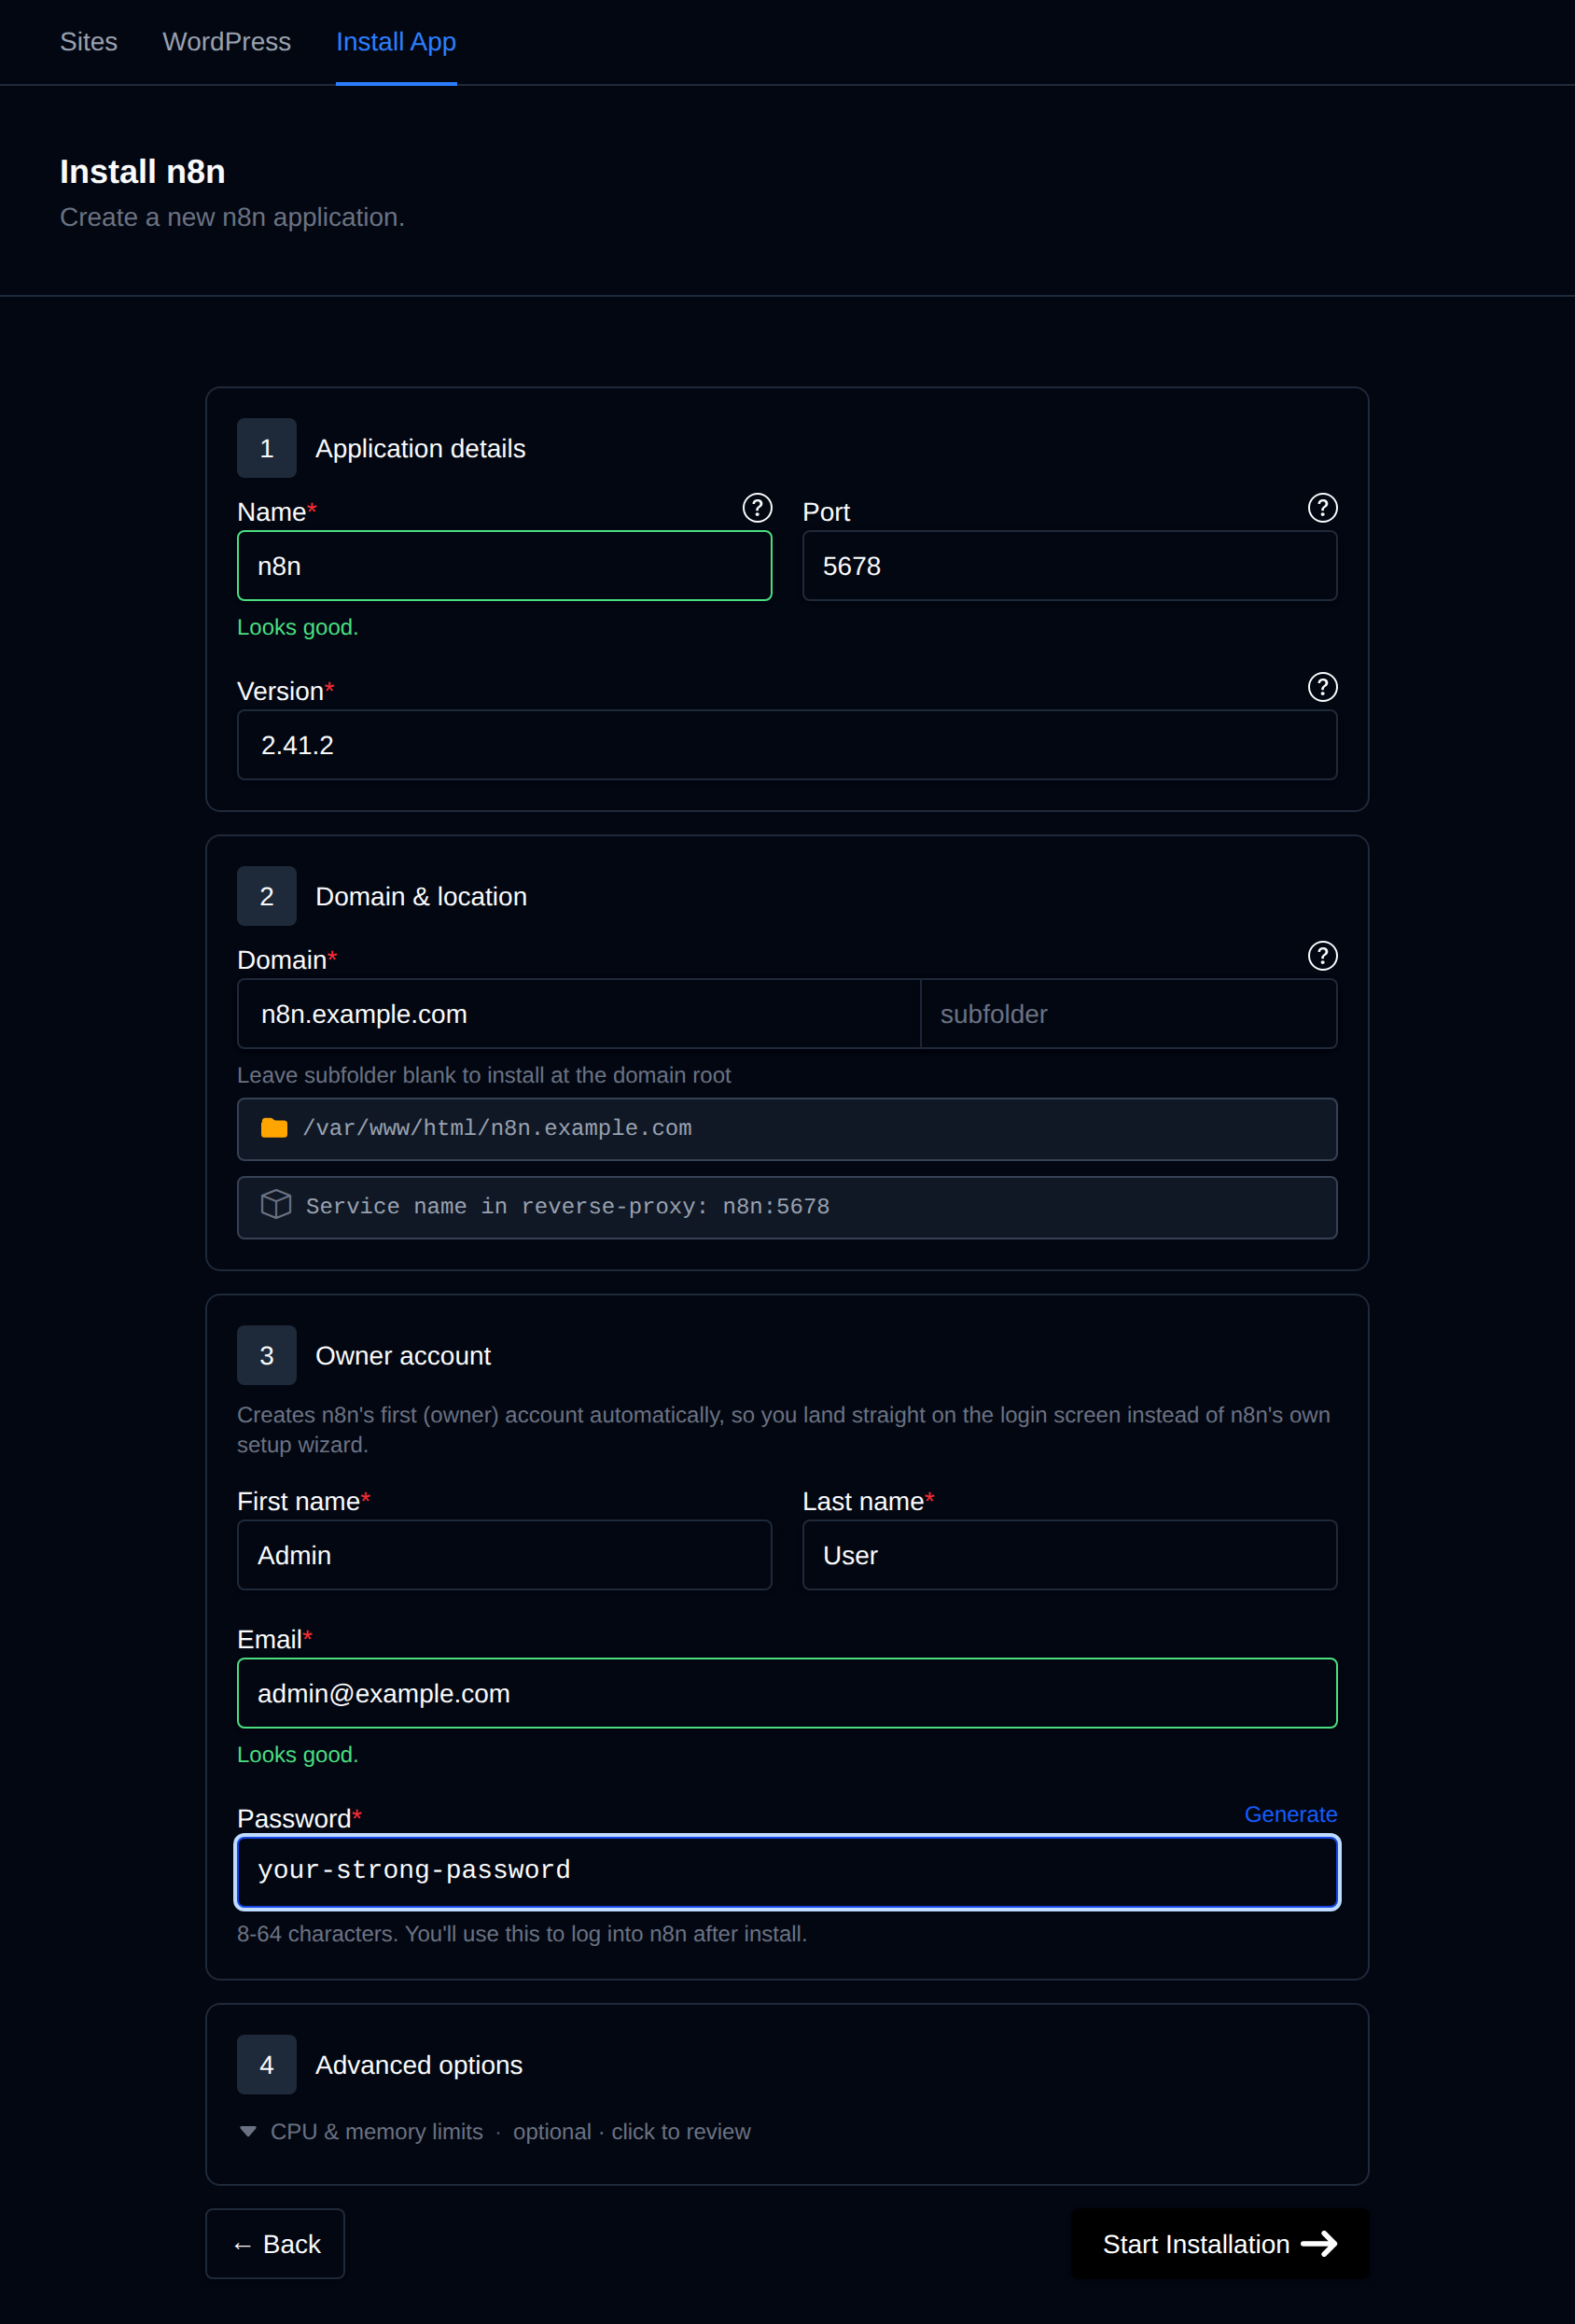Viewport: 1575px width, 2324px height.
Task: Click the cube icon beside Service name
Action: [x=276, y=1205]
